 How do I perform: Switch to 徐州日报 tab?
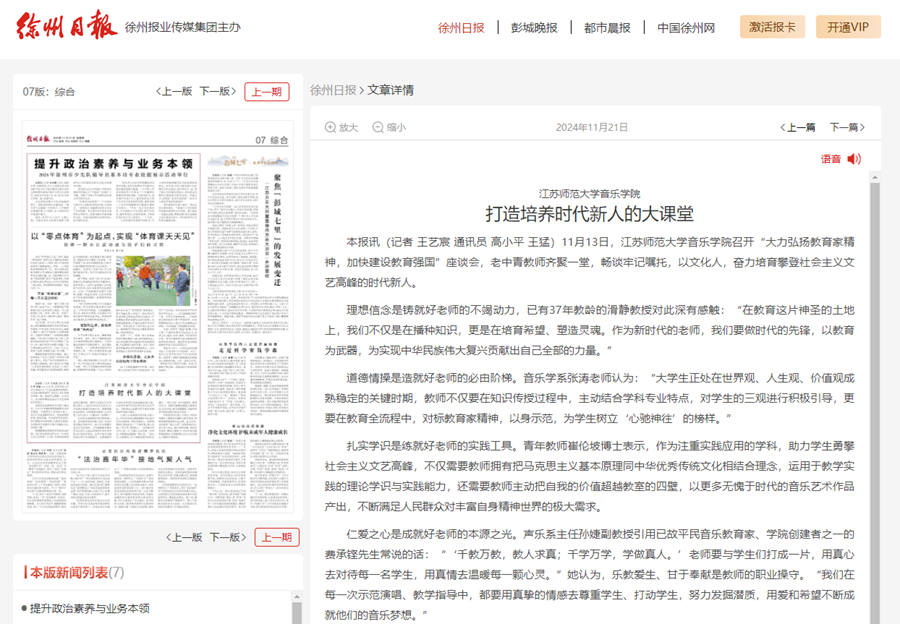tap(461, 27)
